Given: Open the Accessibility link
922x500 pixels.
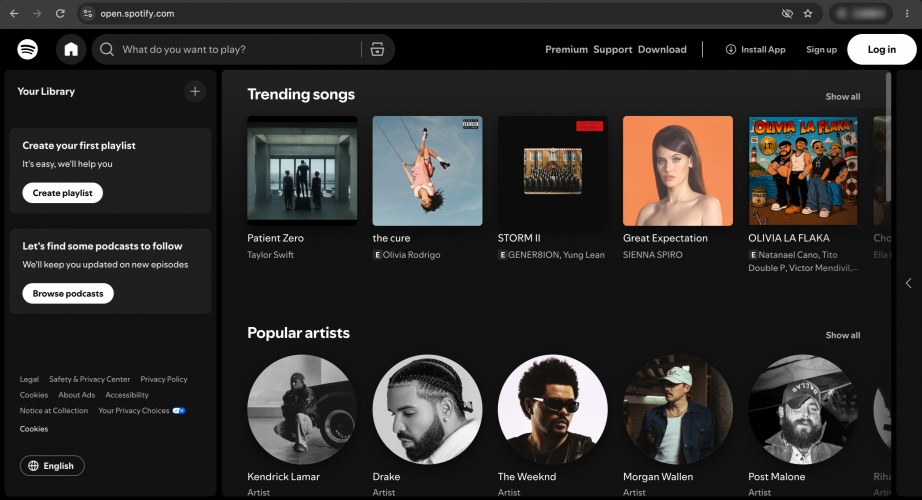Looking at the screenshot, I should click(x=127, y=395).
